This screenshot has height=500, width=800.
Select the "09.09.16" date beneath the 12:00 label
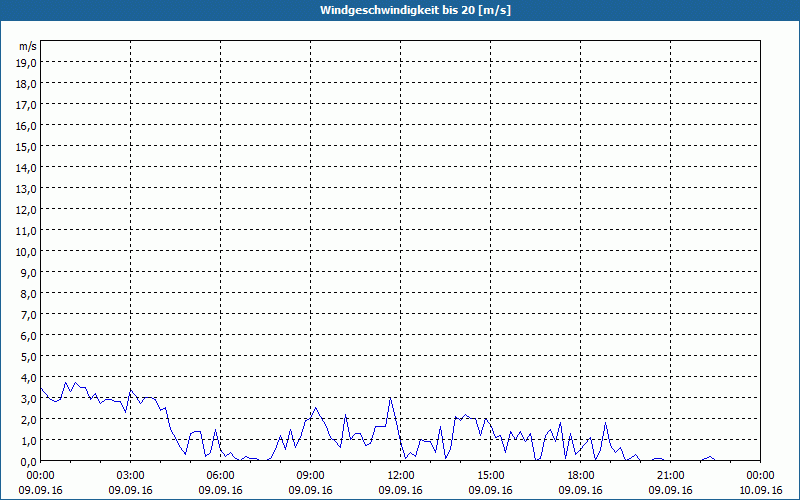[x=401, y=490]
